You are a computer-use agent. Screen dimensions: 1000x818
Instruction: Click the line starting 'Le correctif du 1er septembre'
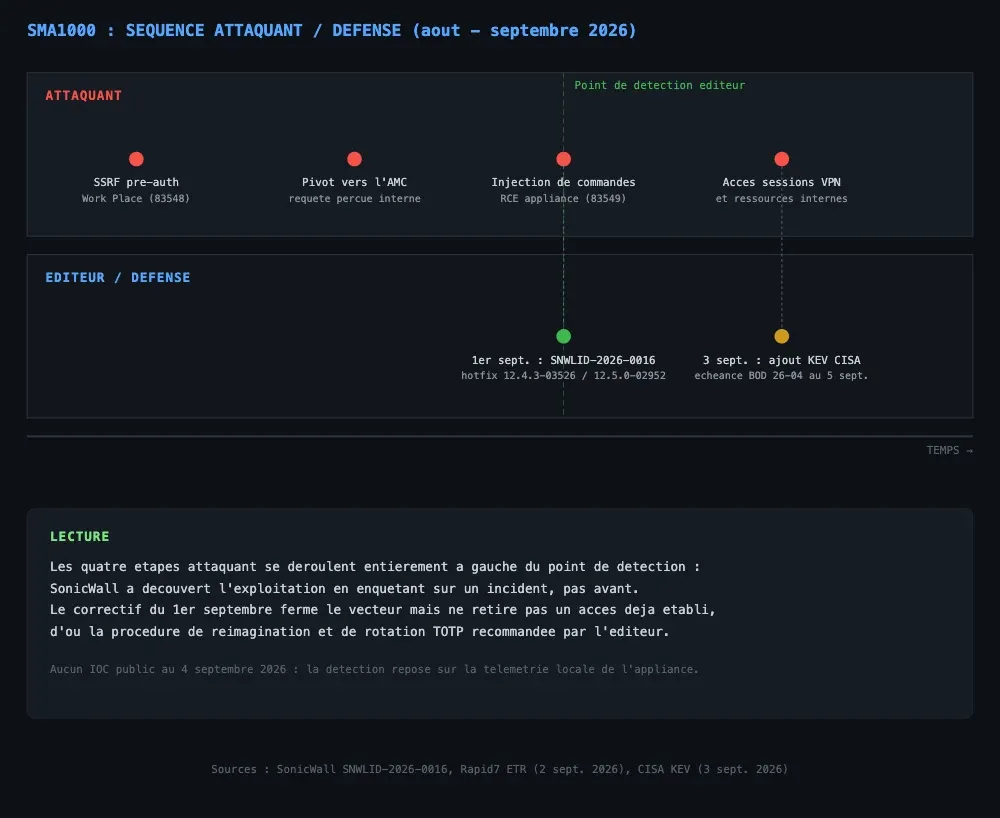(x=383, y=610)
